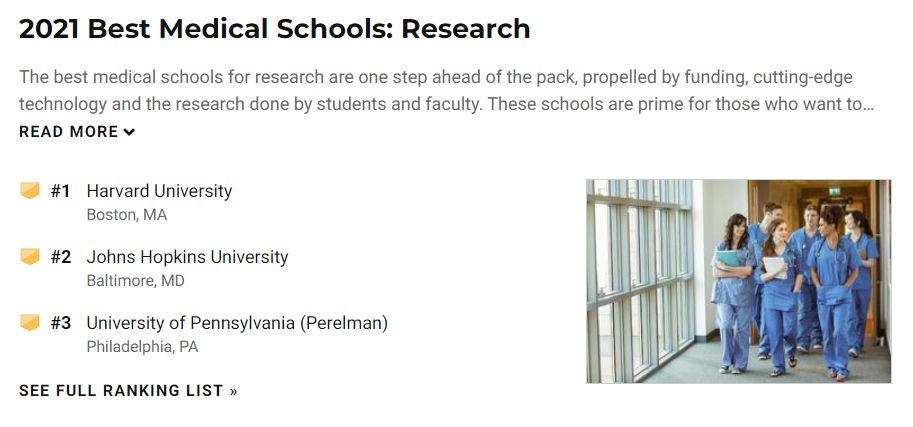
Task: Click the #1 rank number
Action: click(60, 191)
